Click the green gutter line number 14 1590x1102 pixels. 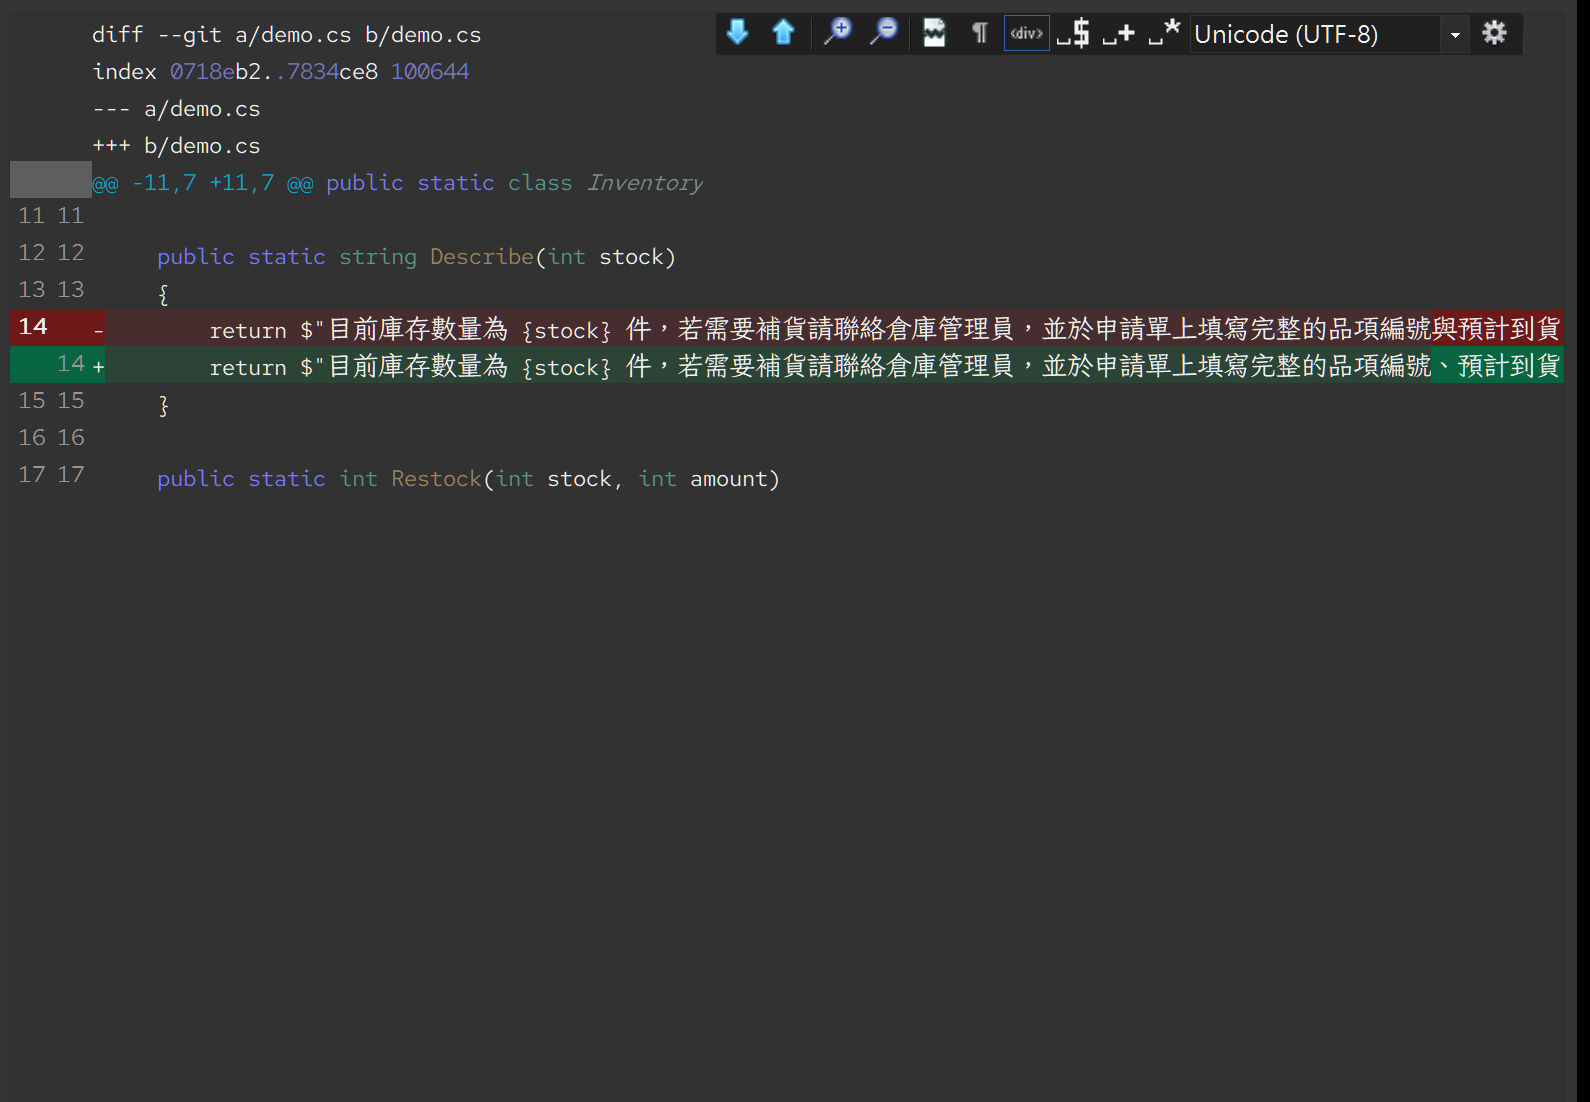(71, 364)
